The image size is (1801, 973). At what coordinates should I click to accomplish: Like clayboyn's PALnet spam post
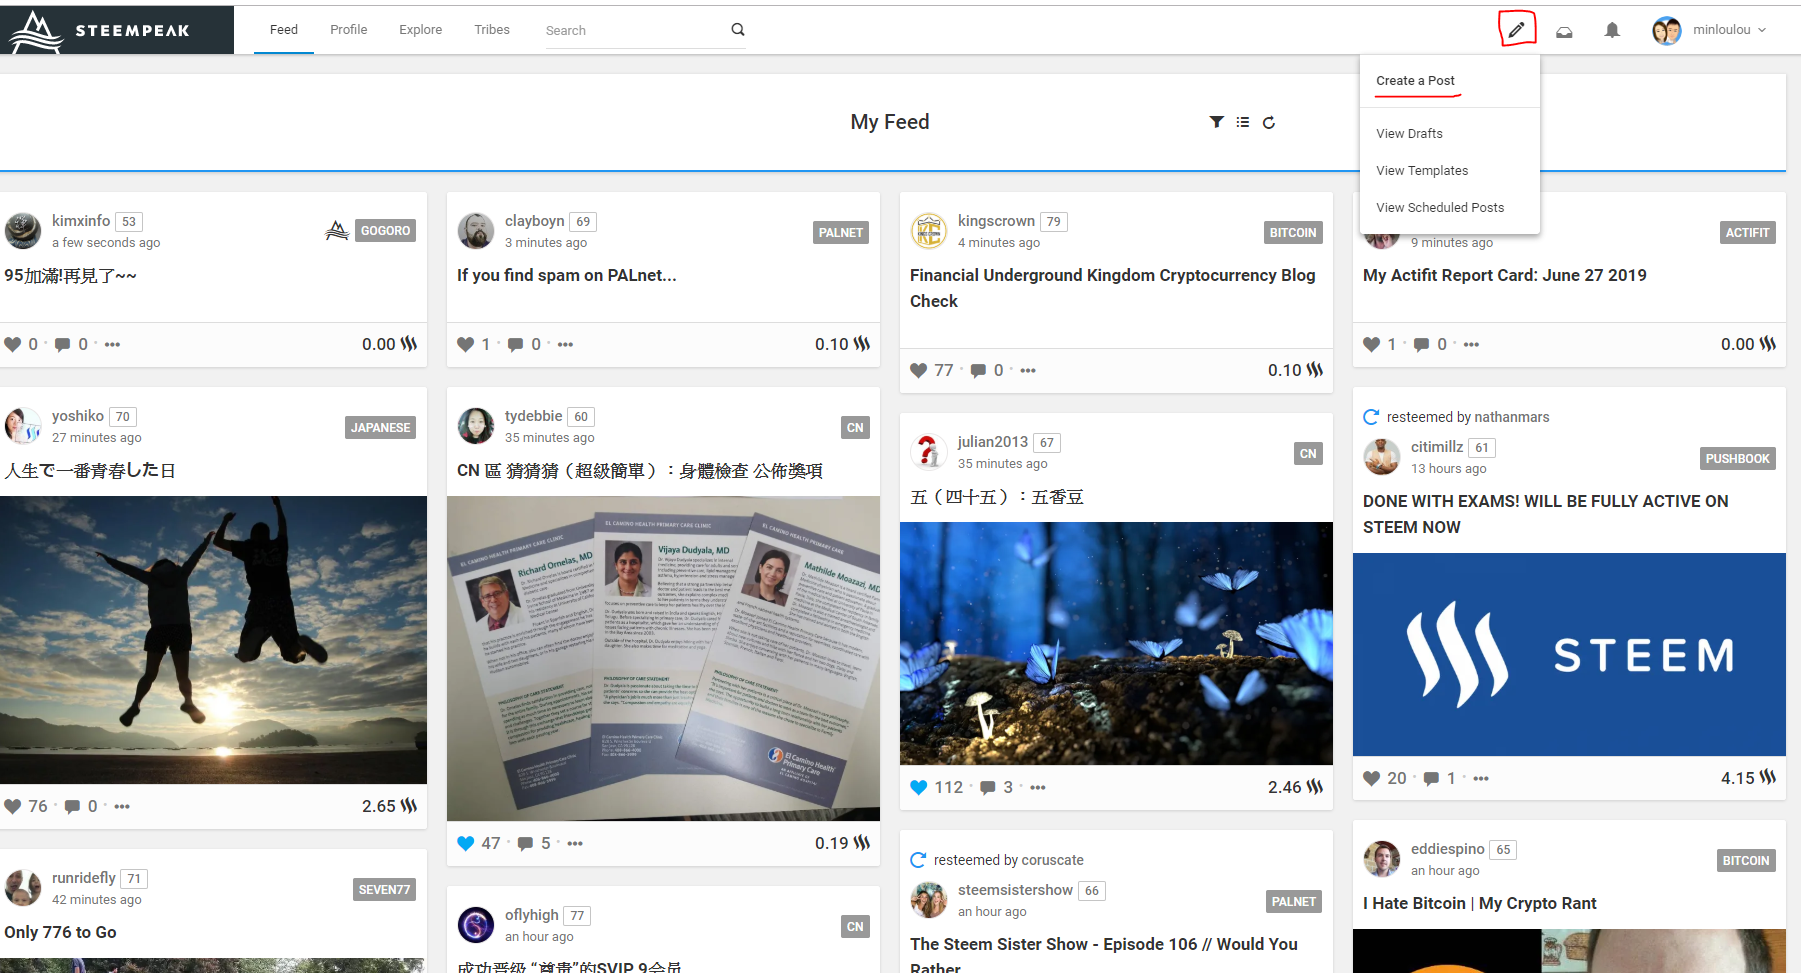click(466, 344)
